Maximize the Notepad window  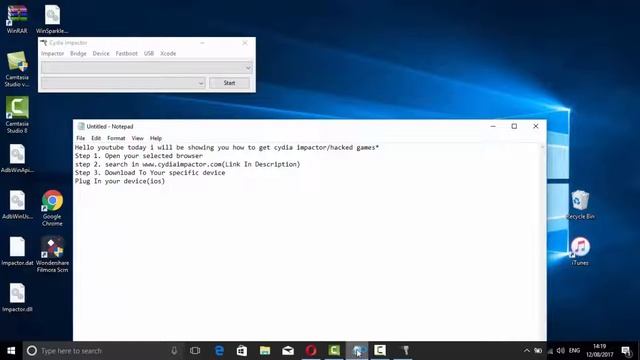pyautogui.click(x=514, y=127)
